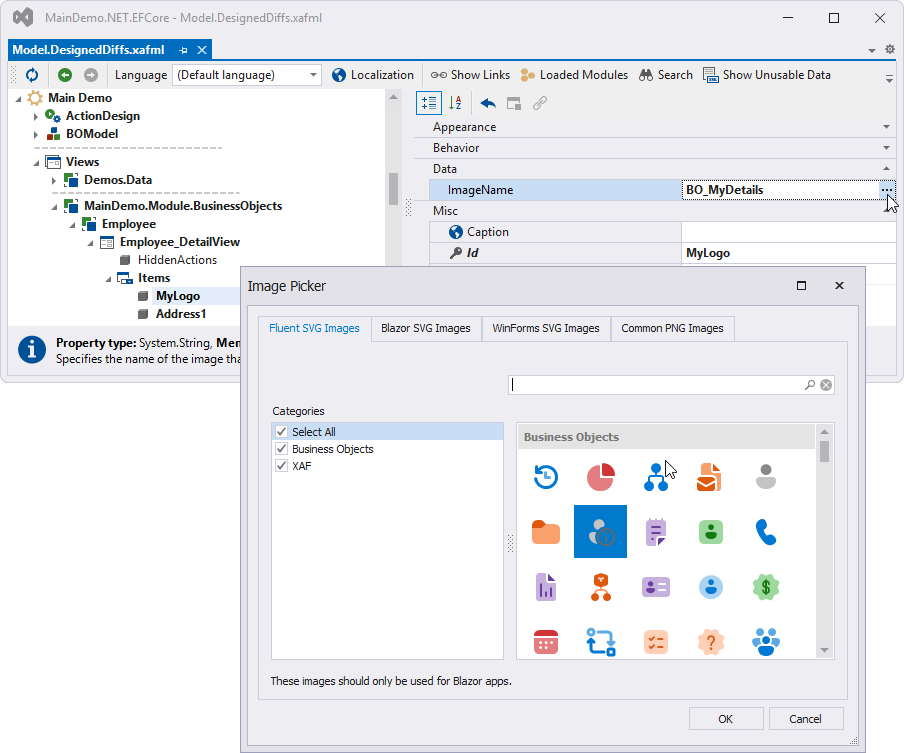Uncheck the Select All category checkbox

281,432
